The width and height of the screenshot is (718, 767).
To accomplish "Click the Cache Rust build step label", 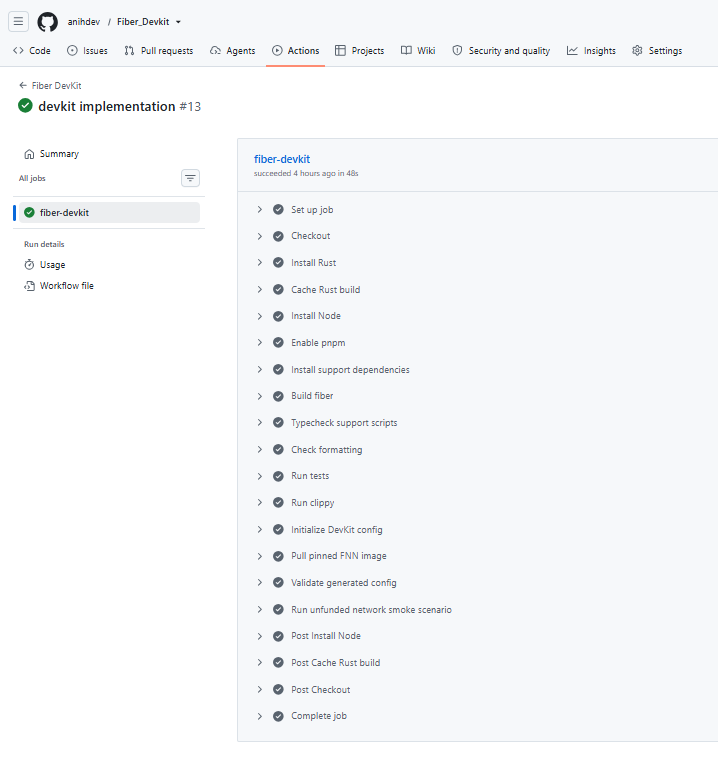I will coord(325,290).
